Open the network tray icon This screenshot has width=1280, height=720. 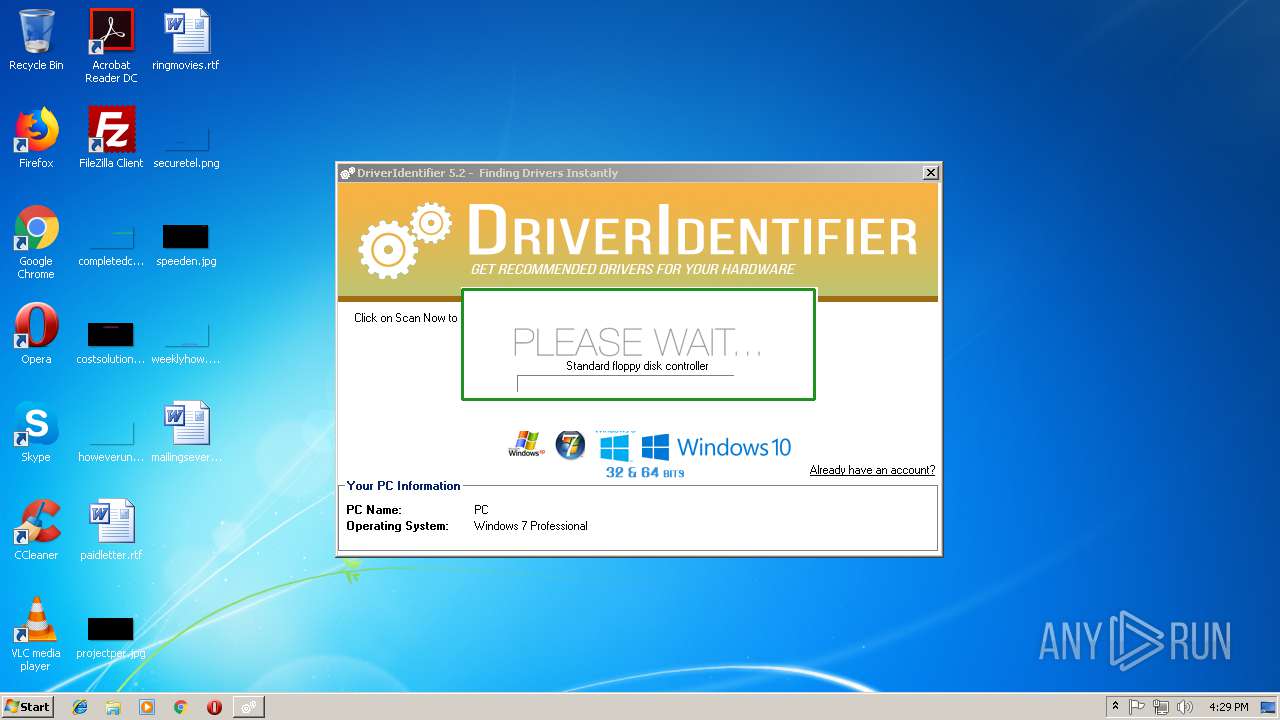pyautogui.click(x=1161, y=707)
